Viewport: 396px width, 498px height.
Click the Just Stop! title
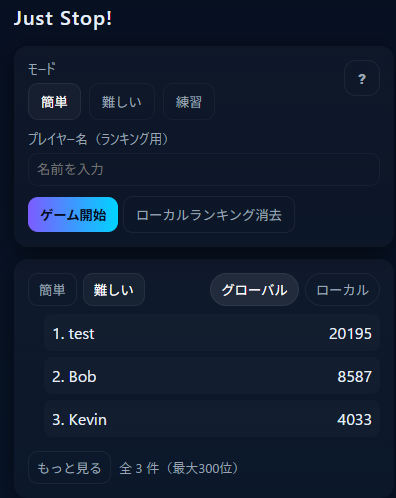[x=63, y=18]
